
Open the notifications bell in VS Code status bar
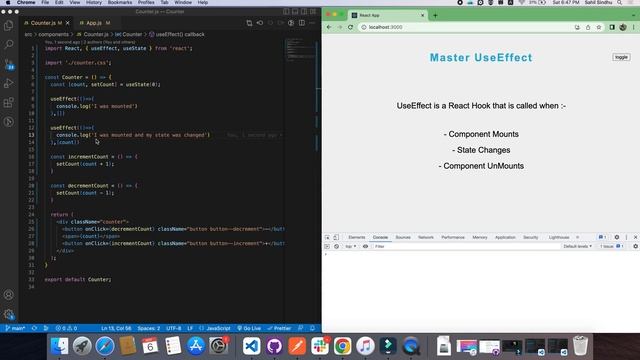[x=312, y=328]
